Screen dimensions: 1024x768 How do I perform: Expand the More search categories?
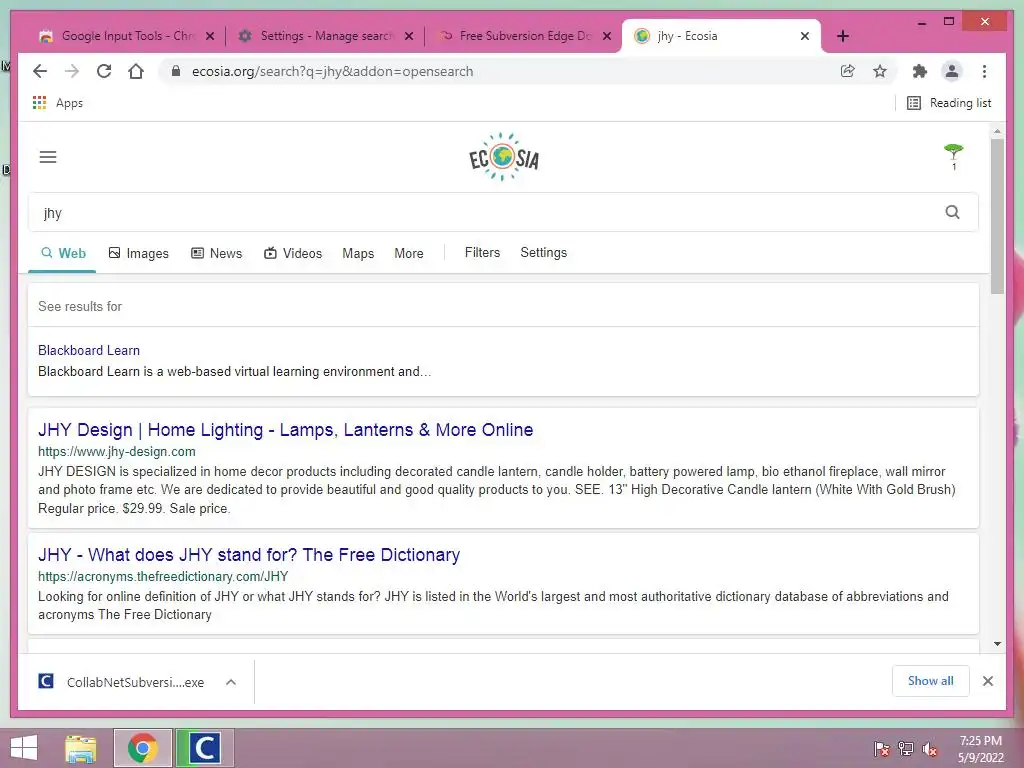coord(409,253)
